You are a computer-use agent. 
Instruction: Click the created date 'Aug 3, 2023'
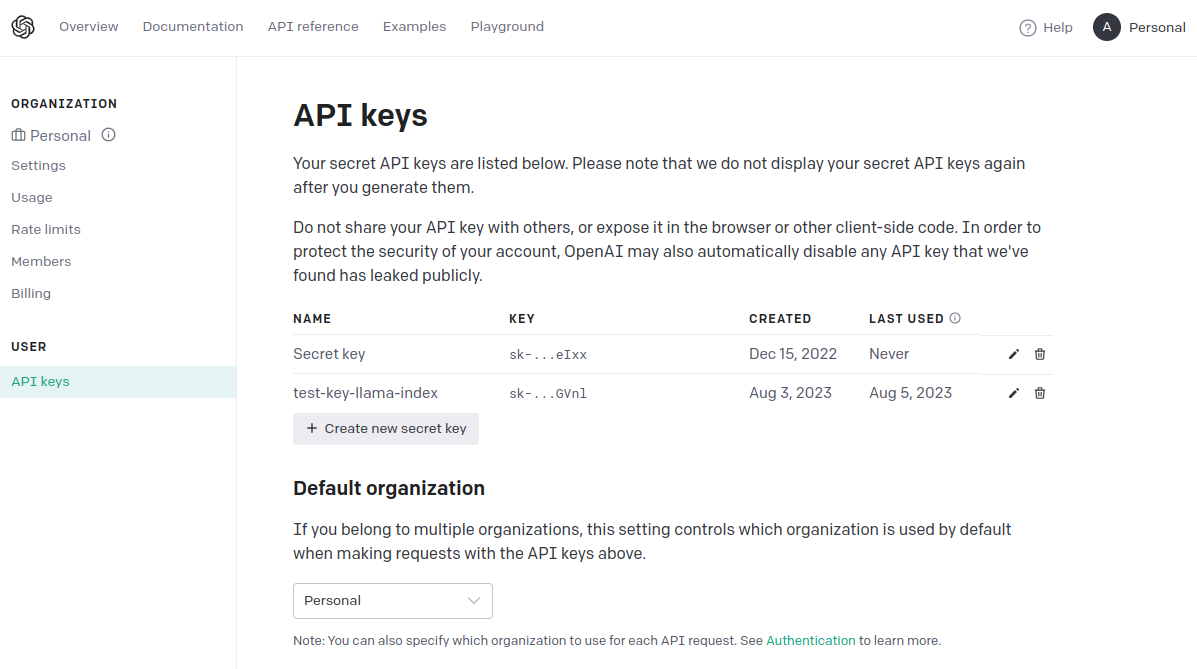pyautogui.click(x=790, y=393)
